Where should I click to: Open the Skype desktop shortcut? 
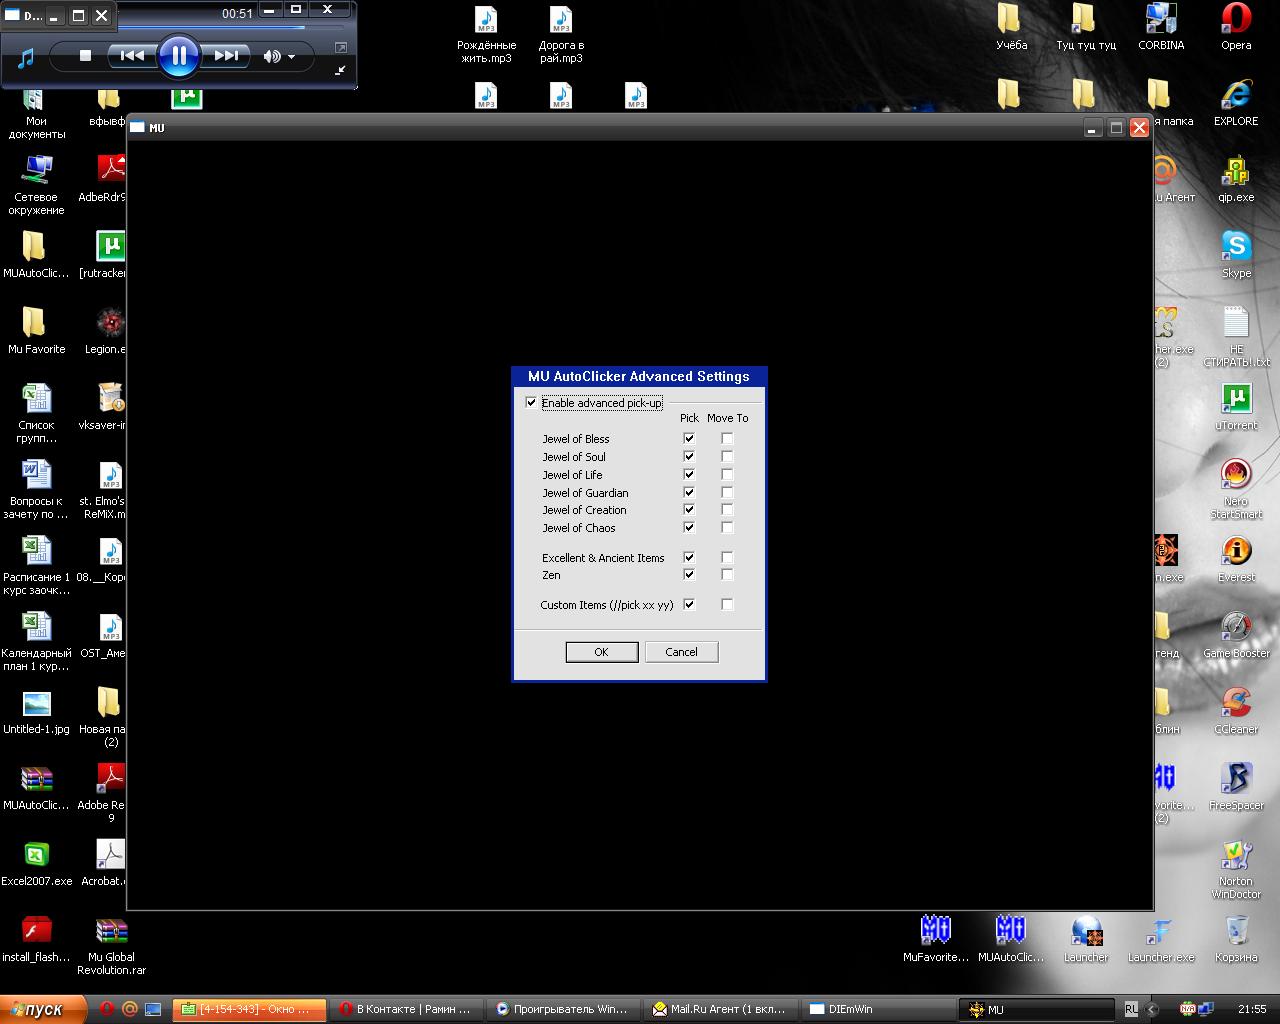pos(1236,256)
